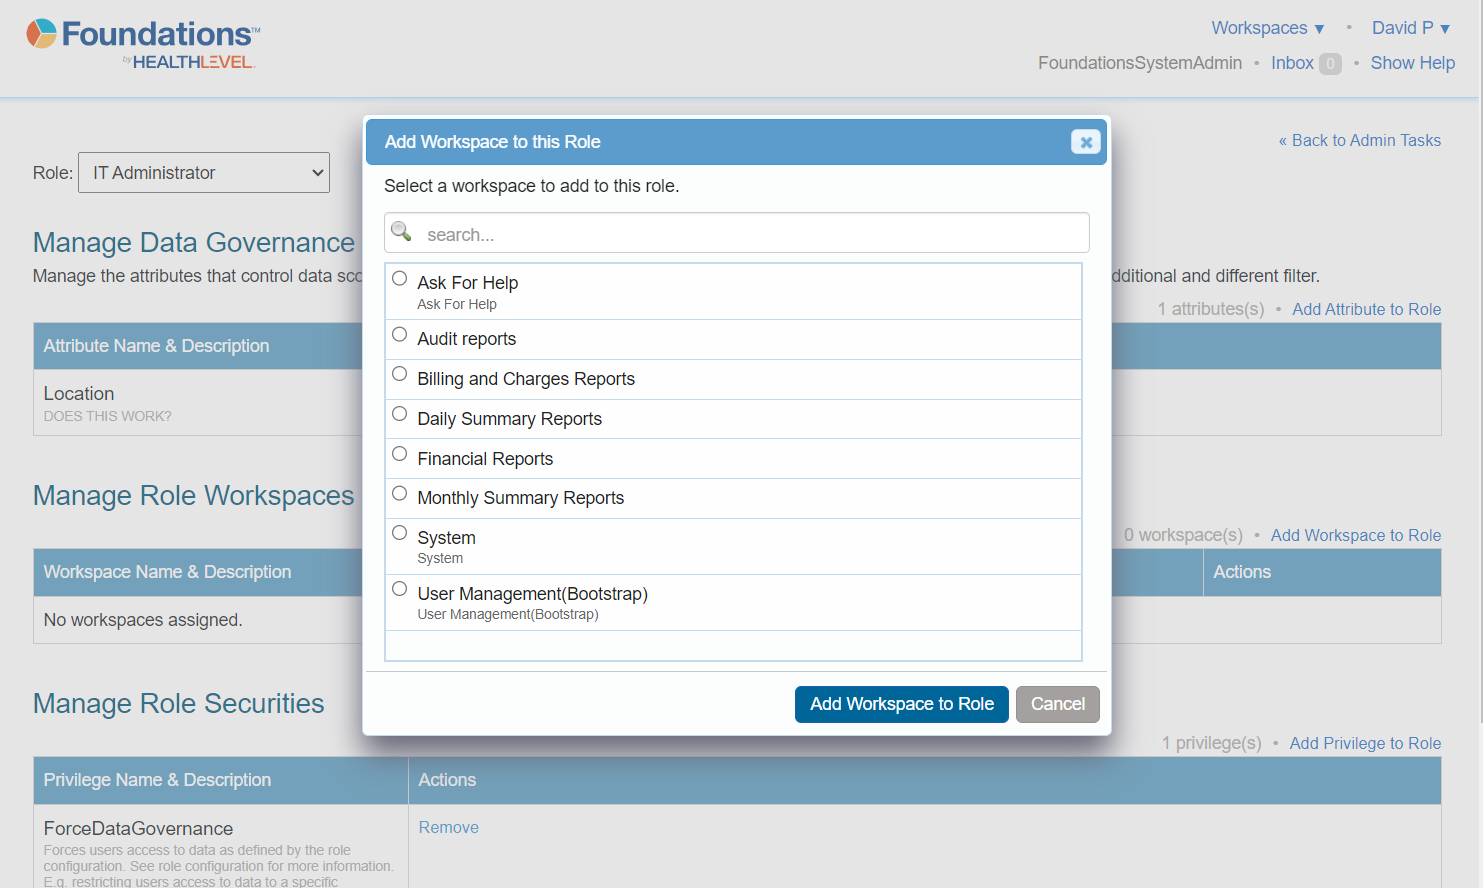Open the Show Help link
The height and width of the screenshot is (888, 1483).
1412,63
